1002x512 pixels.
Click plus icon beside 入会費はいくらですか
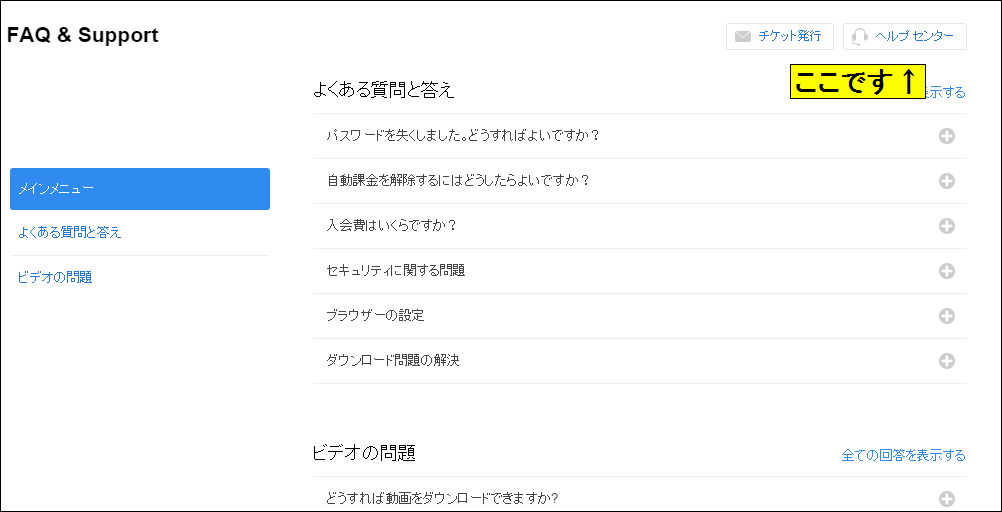pos(946,226)
